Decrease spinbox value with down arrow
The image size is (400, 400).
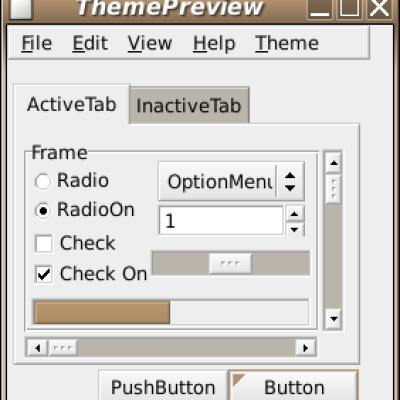(294, 229)
